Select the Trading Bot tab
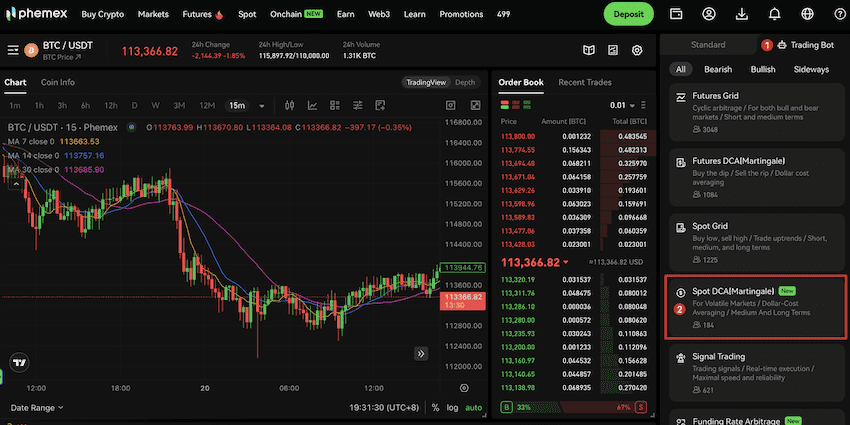Image resolution: width=850 pixels, height=425 pixels. click(806, 45)
